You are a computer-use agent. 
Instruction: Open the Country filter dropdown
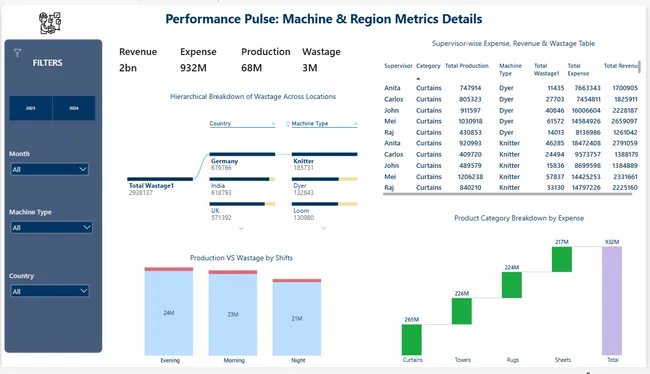pyautogui.click(x=50, y=291)
